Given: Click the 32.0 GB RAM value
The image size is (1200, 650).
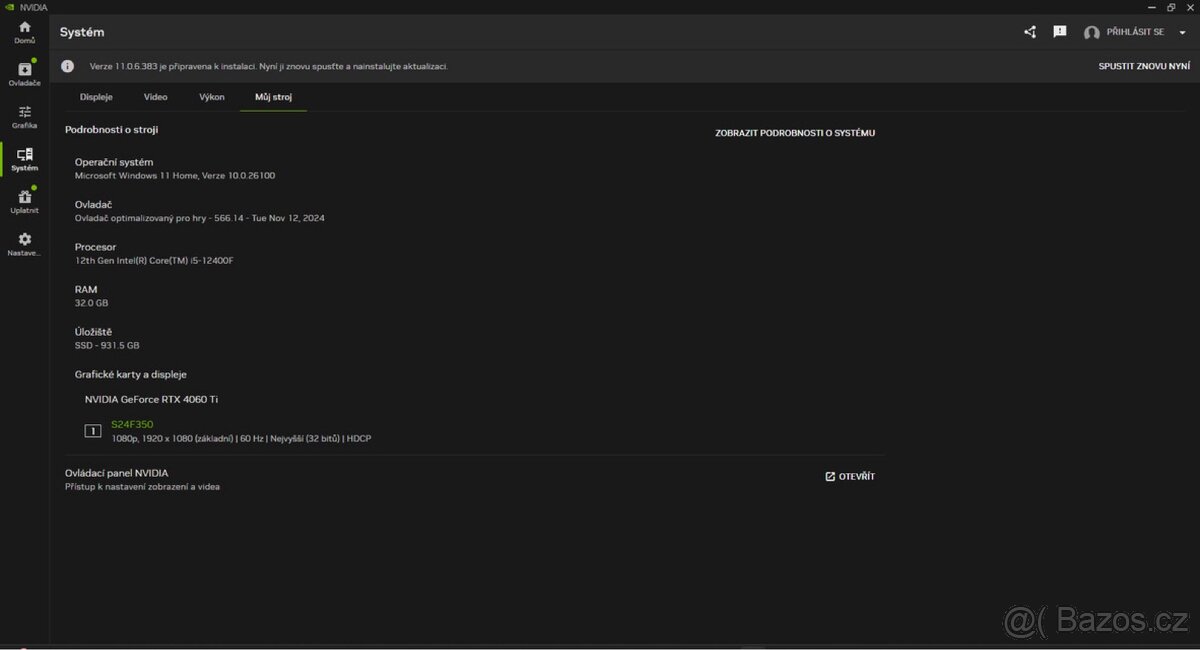Looking at the screenshot, I should click(92, 303).
